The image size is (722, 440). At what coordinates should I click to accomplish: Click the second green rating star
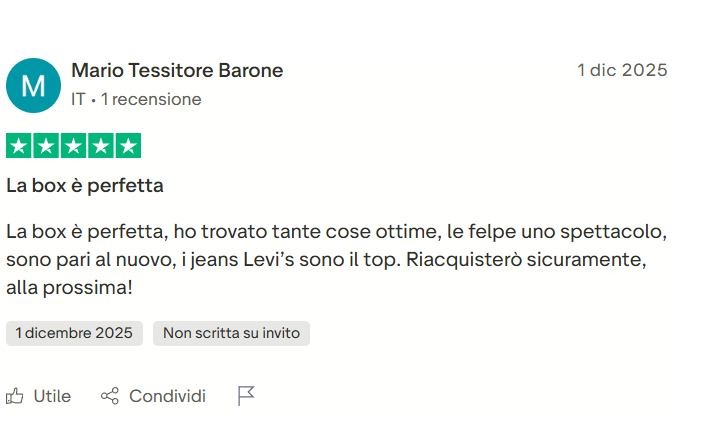click(46, 146)
